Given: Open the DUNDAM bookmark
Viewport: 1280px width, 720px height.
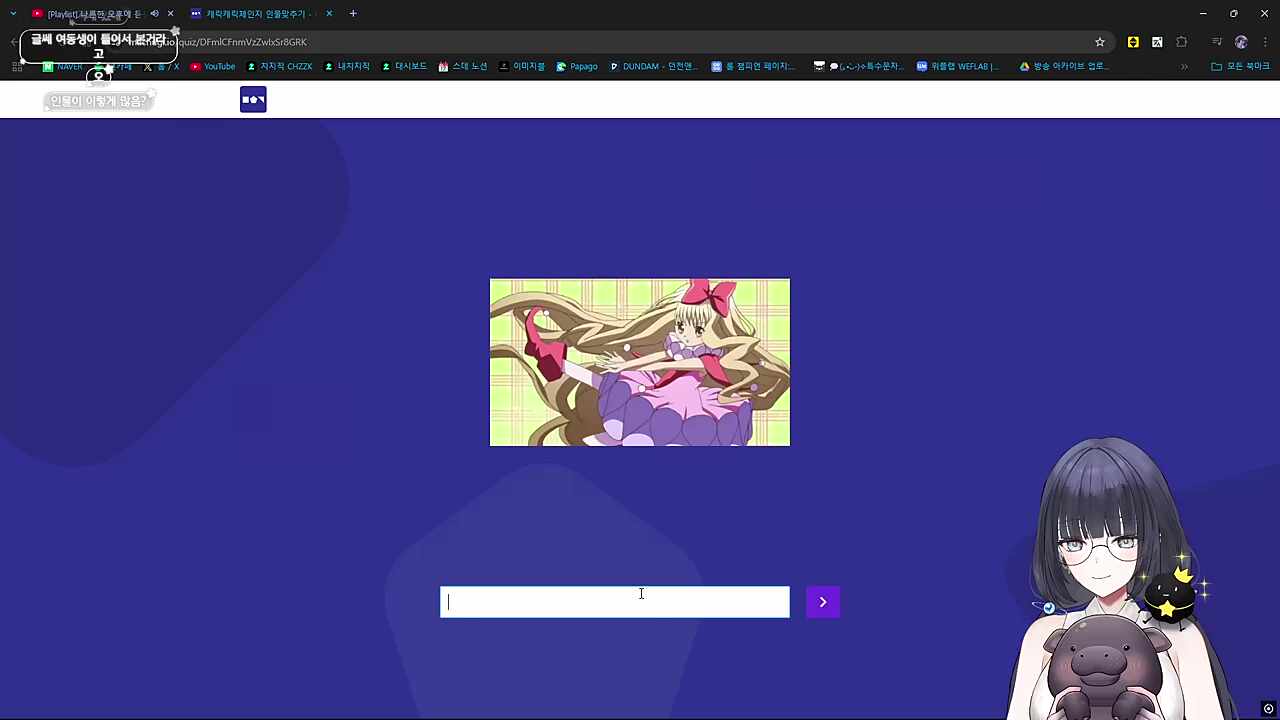Looking at the screenshot, I should 653,67.
